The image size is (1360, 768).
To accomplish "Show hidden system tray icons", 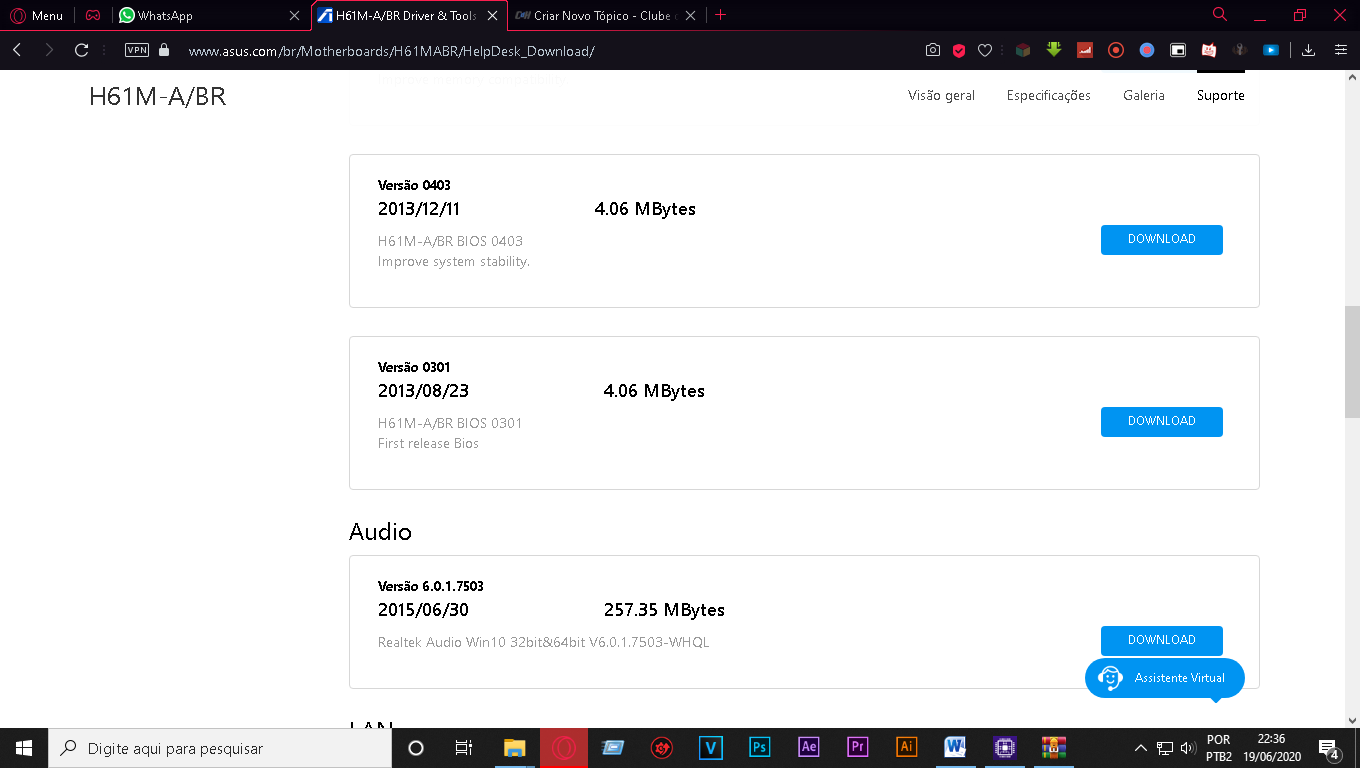I will [1140, 748].
